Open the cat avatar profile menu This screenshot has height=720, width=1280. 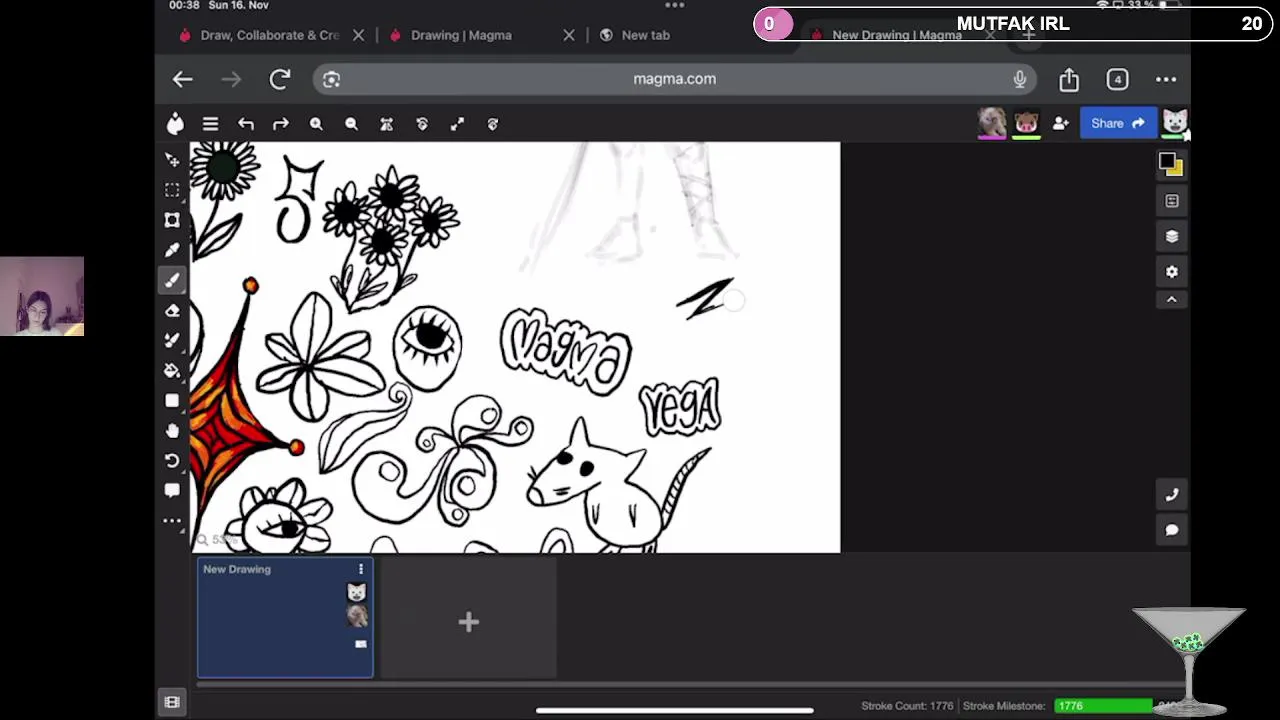click(1175, 123)
